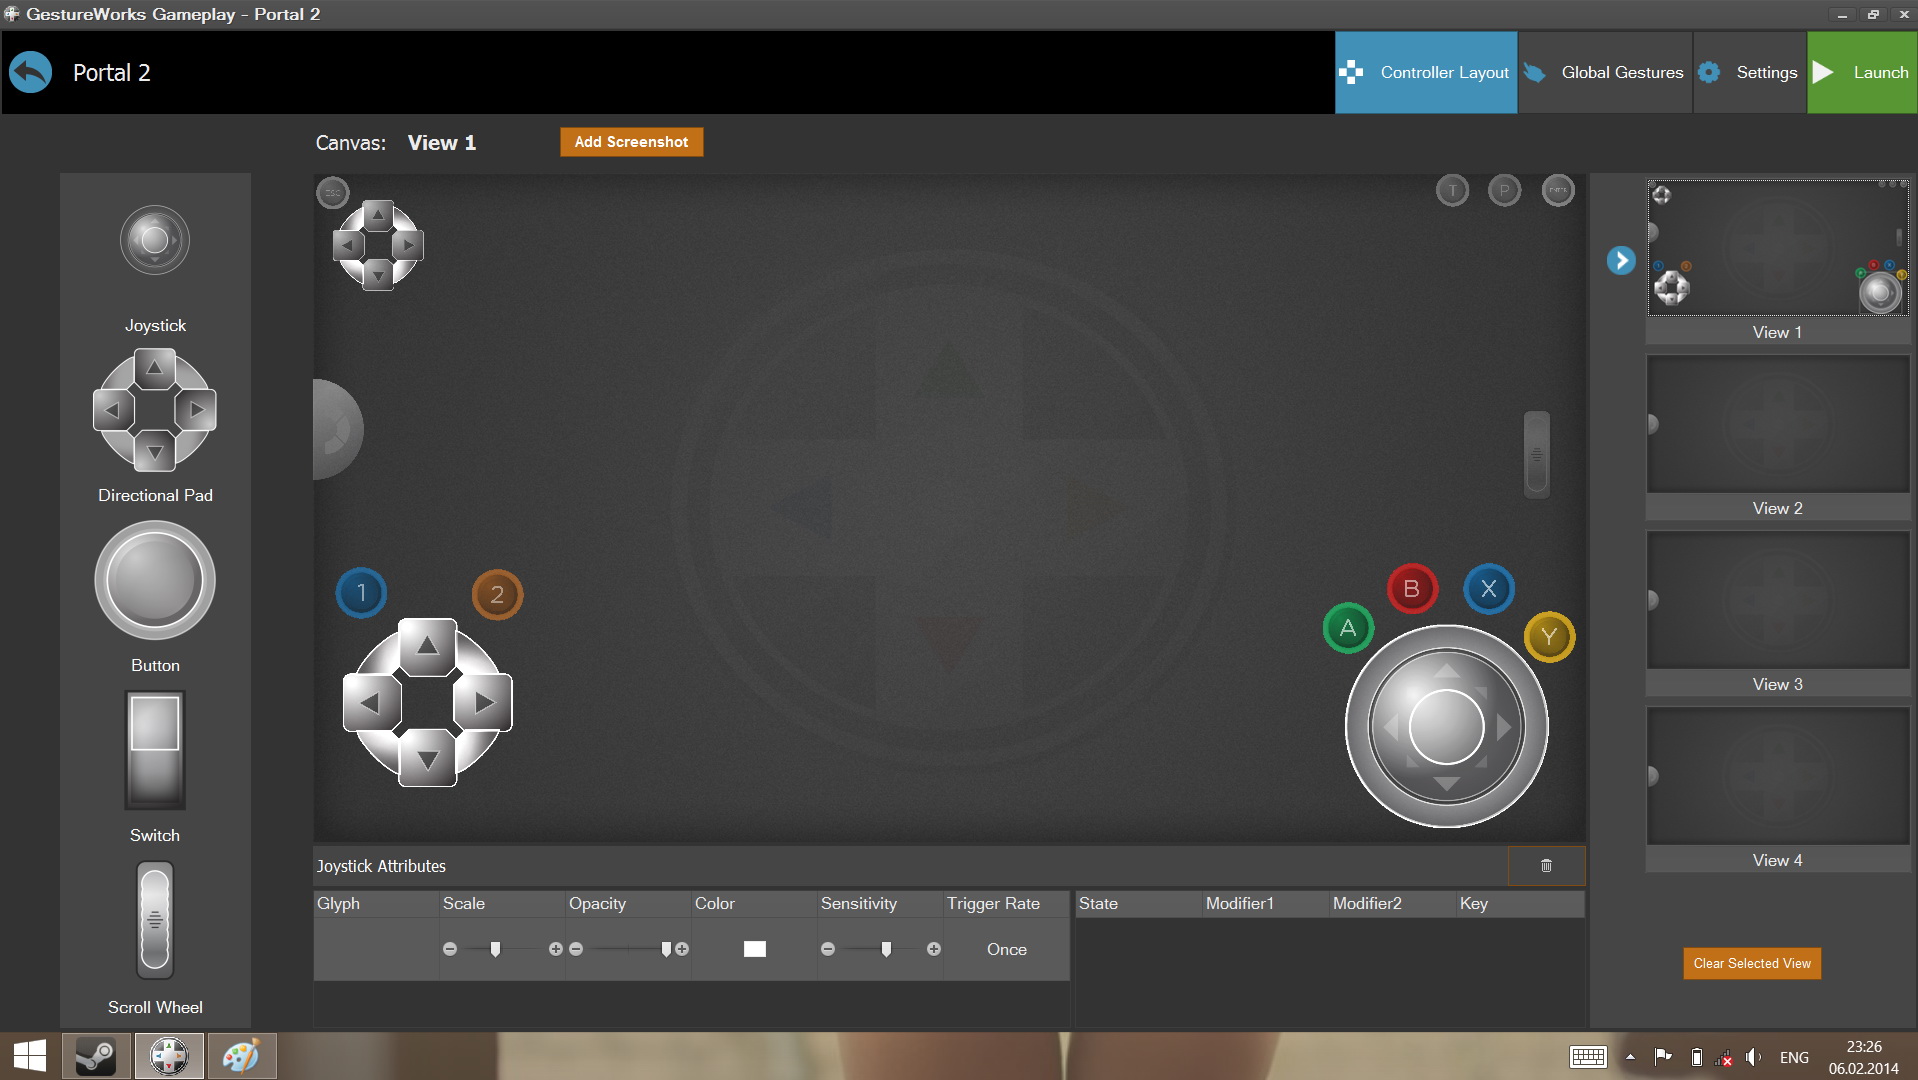Open the Controller Layout tab

1425,72
